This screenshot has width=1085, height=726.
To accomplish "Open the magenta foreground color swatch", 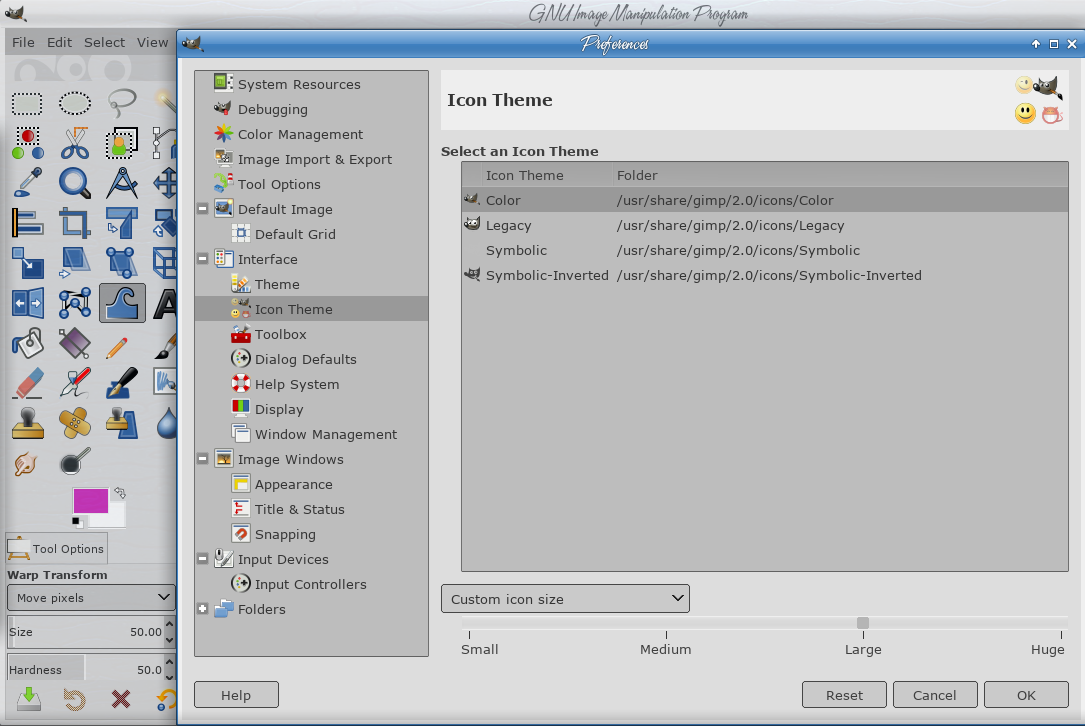I will pyautogui.click(x=91, y=500).
